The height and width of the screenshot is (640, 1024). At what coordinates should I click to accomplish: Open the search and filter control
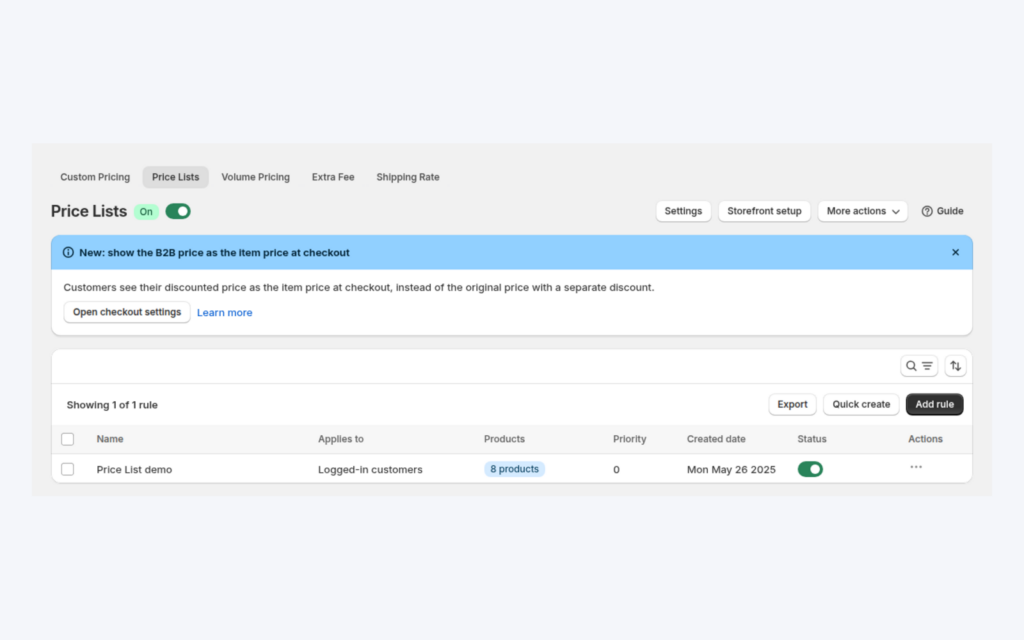pyautogui.click(x=919, y=366)
